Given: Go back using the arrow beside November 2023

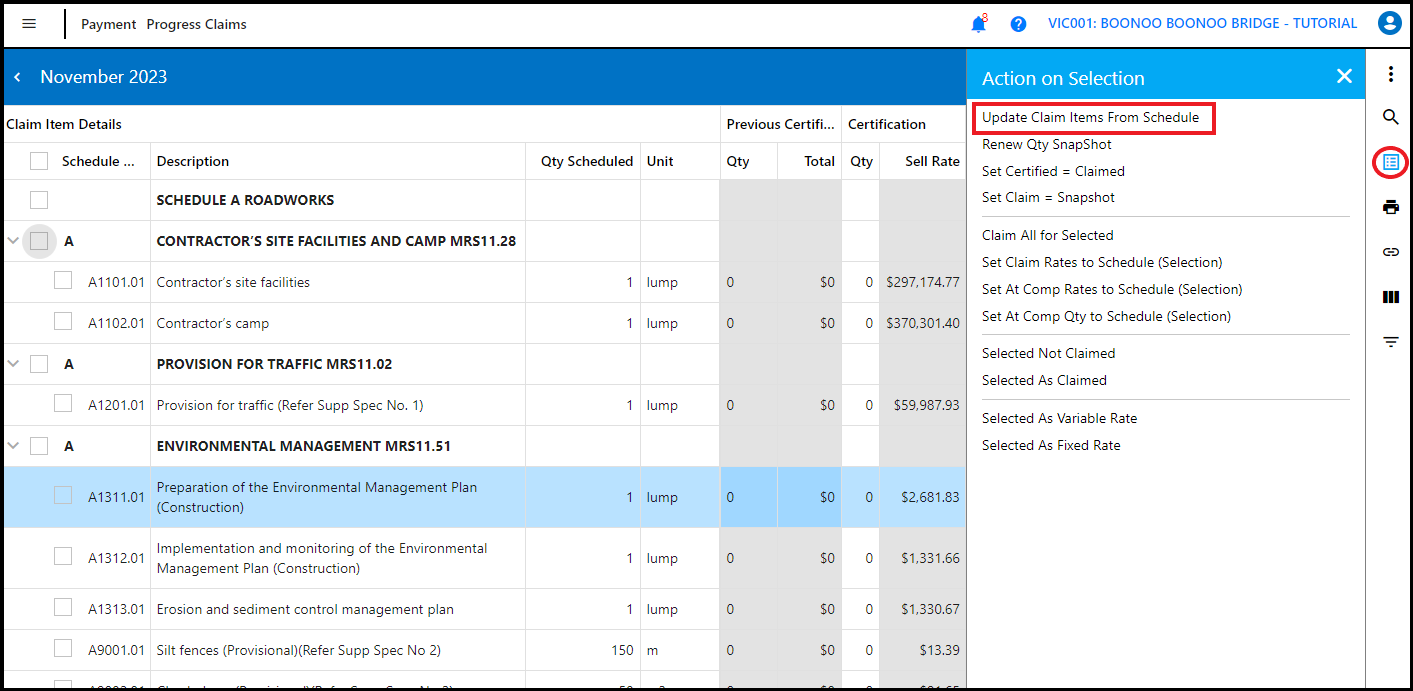Looking at the screenshot, I should (17, 77).
